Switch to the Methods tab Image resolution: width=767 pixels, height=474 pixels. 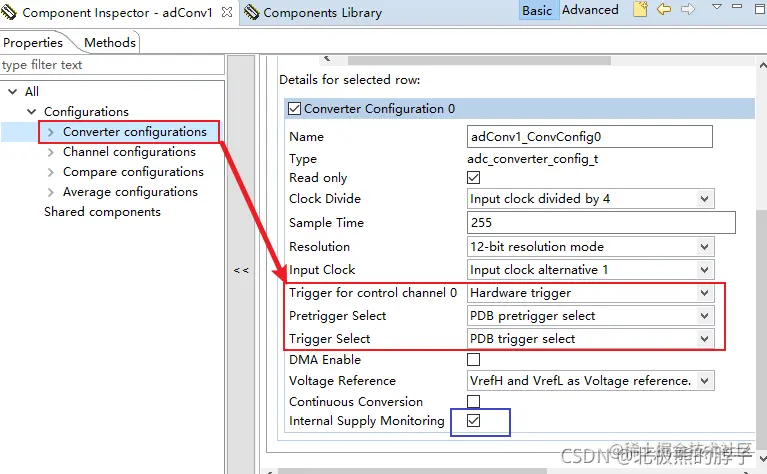point(110,43)
